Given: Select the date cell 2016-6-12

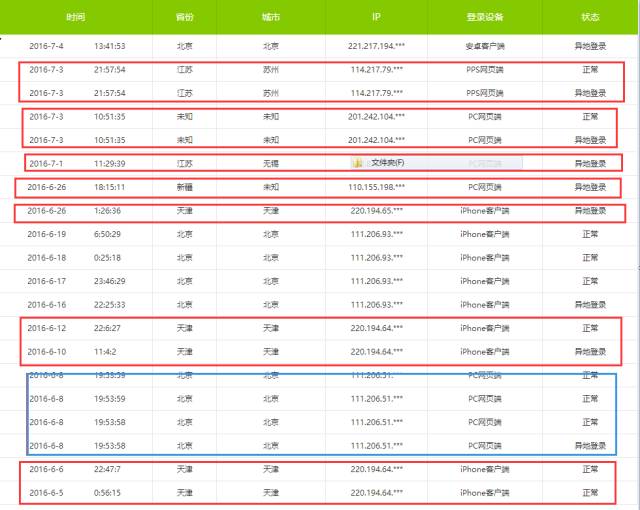Looking at the screenshot, I should point(47,328).
